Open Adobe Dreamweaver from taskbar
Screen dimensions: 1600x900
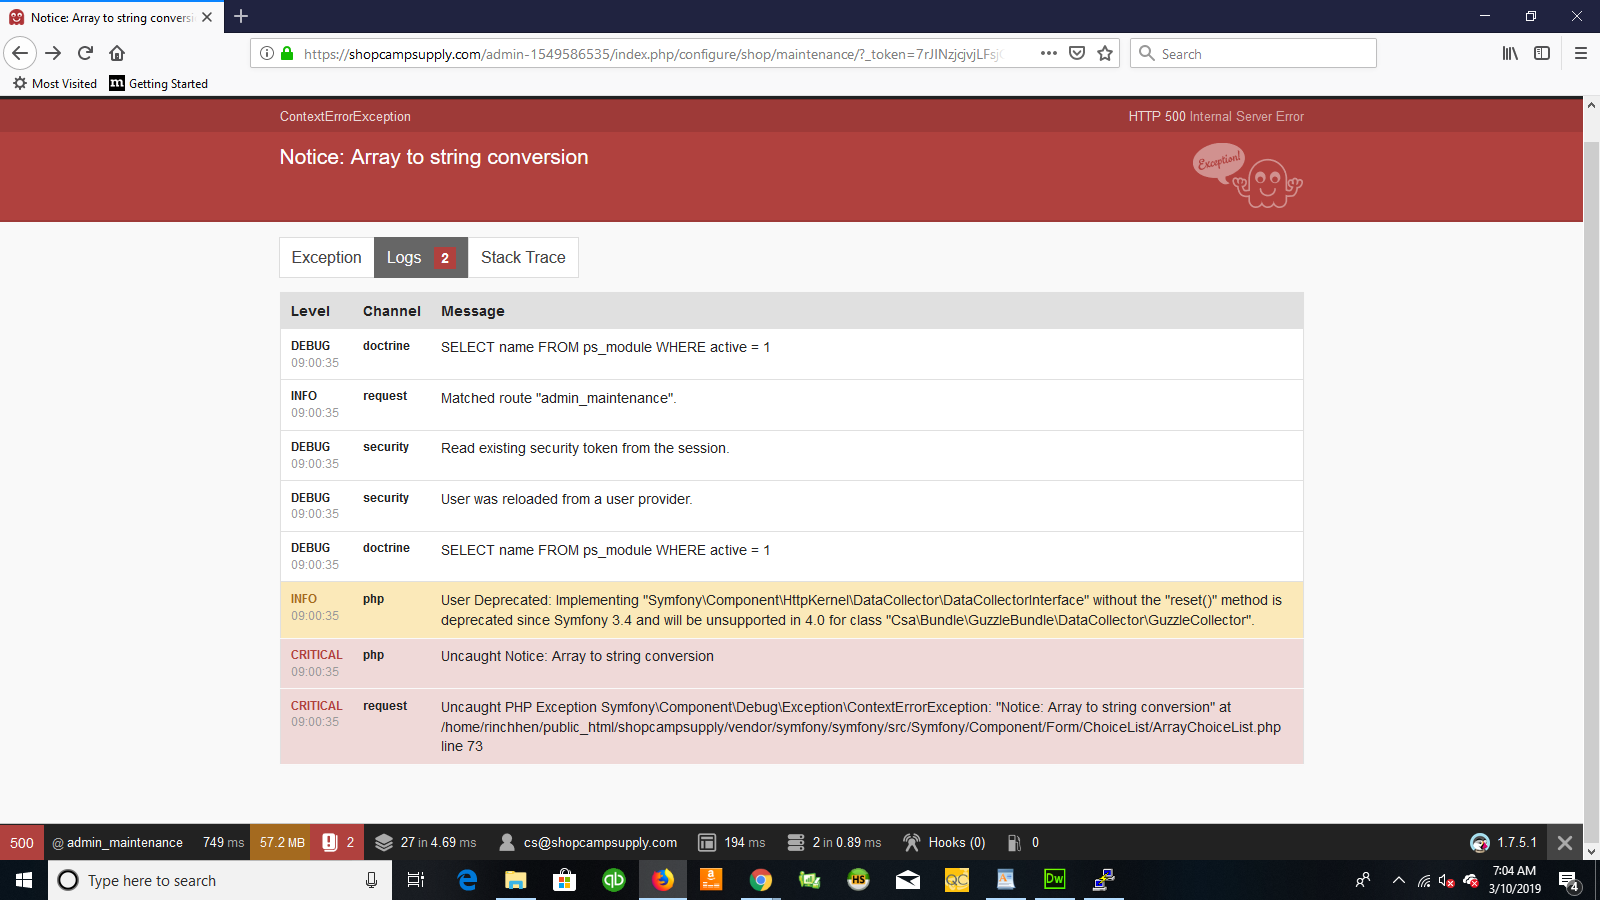[1054, 880]
